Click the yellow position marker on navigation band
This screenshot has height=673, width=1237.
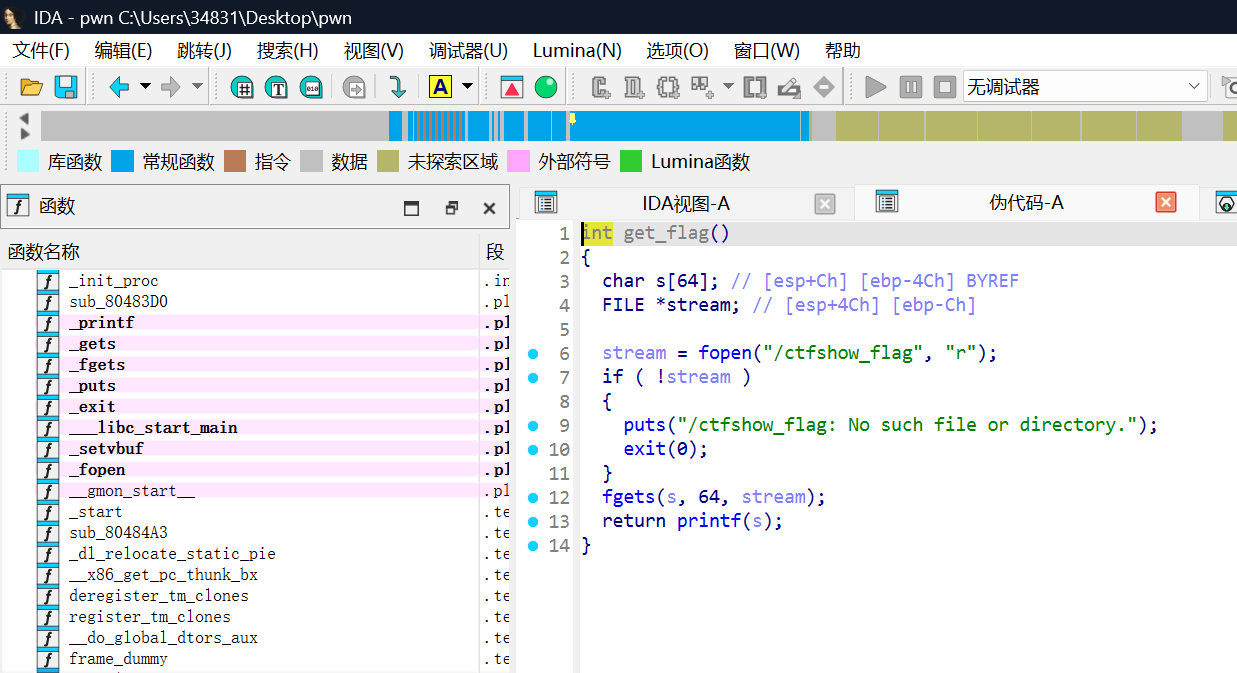572,118
